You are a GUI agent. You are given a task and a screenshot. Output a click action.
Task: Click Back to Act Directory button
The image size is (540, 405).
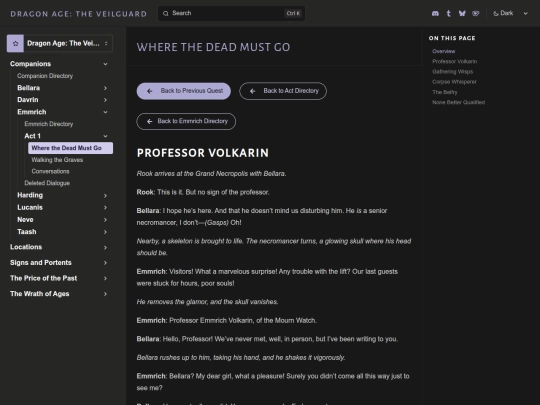[x=283, y=91]
